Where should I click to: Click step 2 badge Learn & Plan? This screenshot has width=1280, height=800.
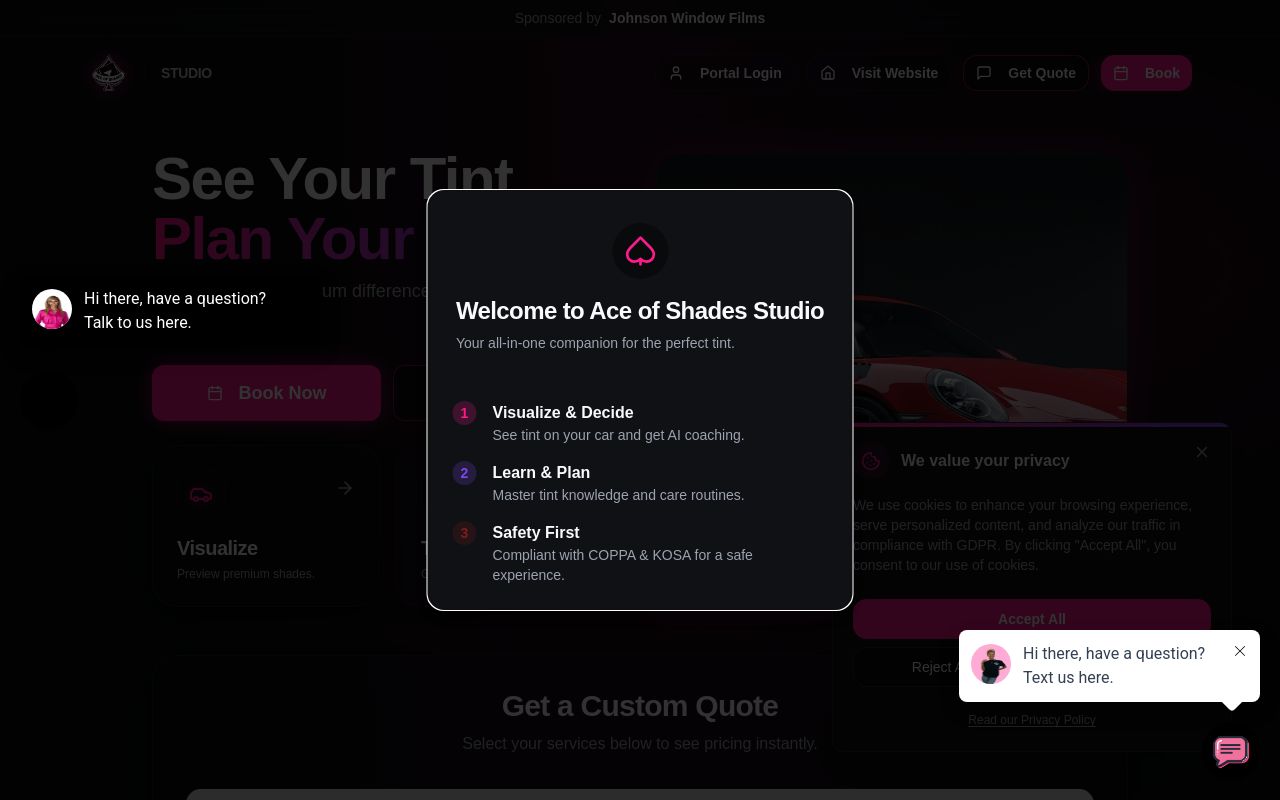tap(464, 473)
